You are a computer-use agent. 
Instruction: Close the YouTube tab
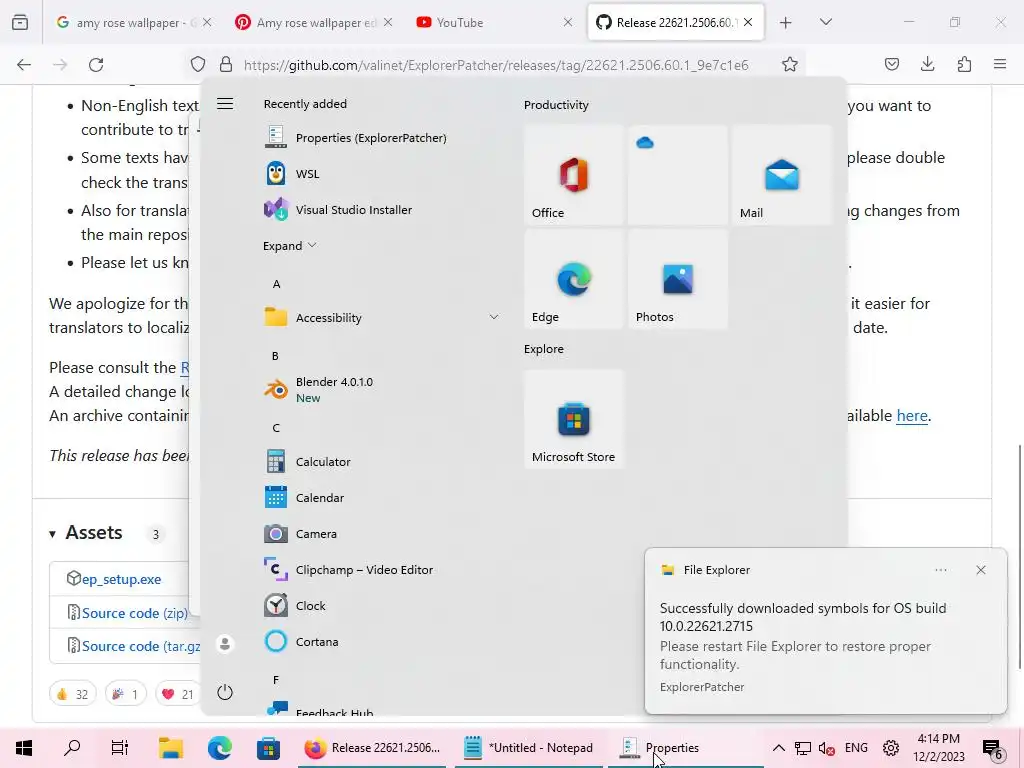pyautogui.click(x=568, y=22)
